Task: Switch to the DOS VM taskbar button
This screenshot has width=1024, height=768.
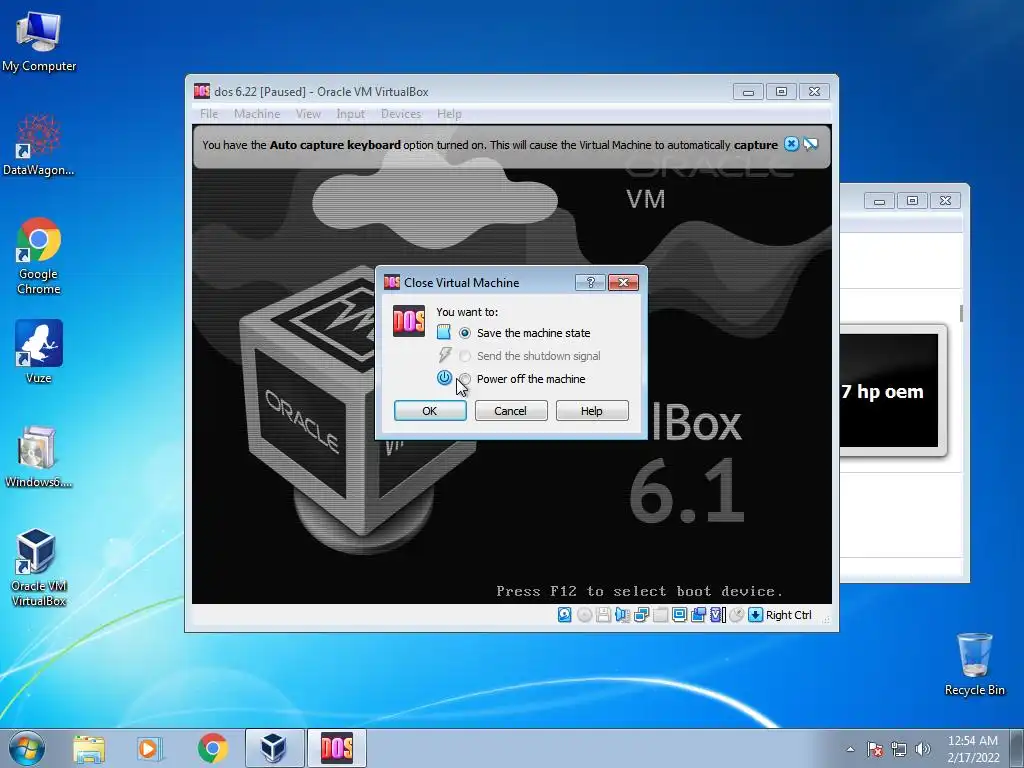Action: [x=336, y=748]
